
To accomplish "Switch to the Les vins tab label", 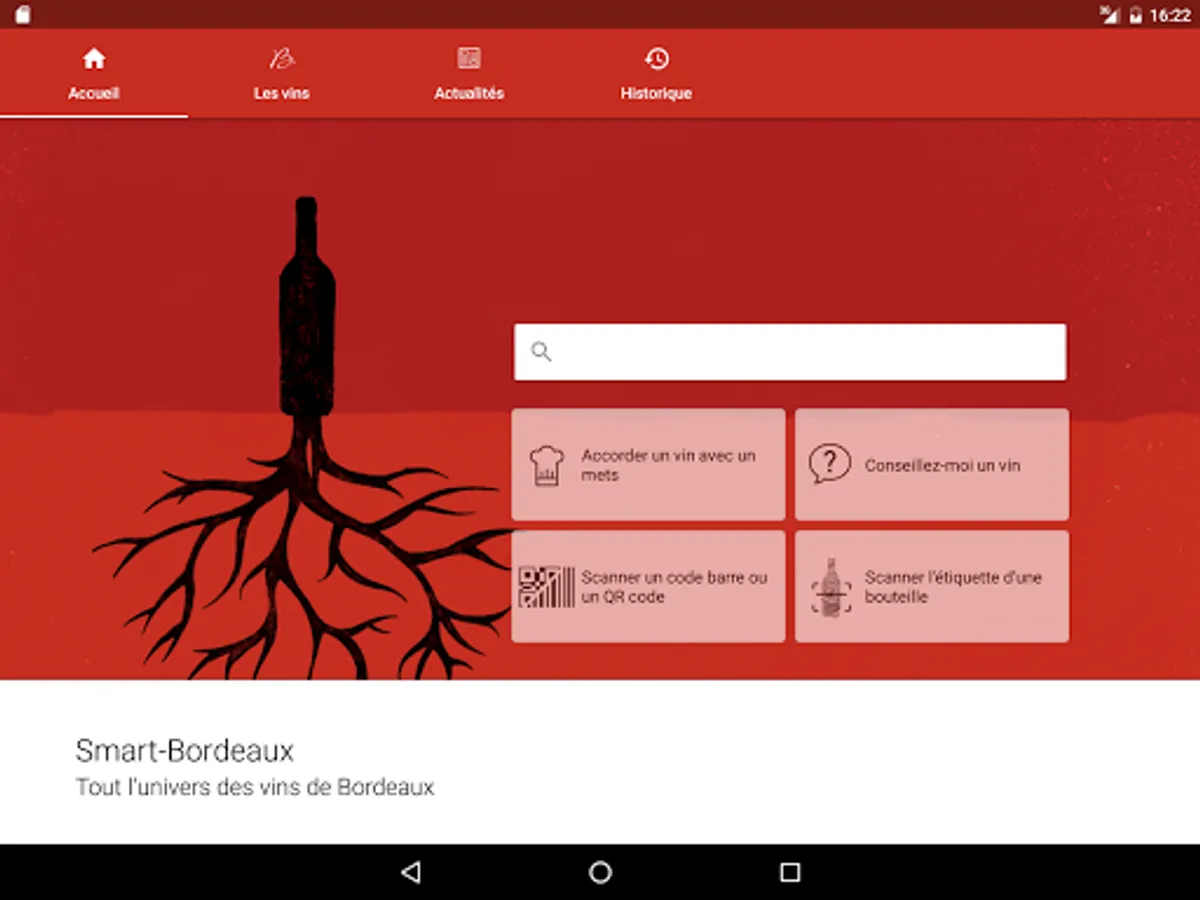I will tap(282, 93).
